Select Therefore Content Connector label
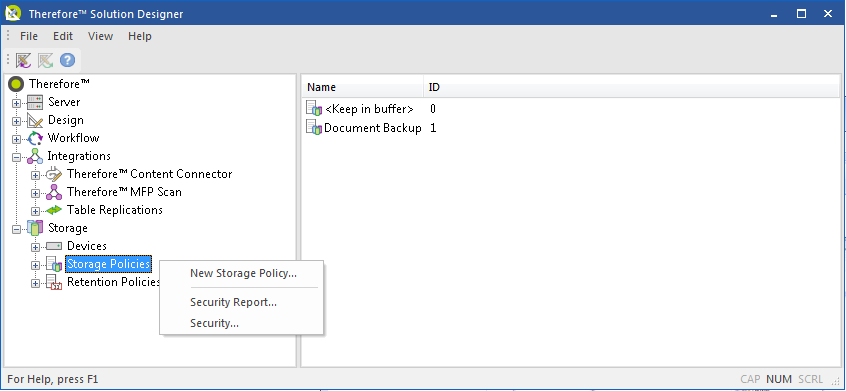 149,174
